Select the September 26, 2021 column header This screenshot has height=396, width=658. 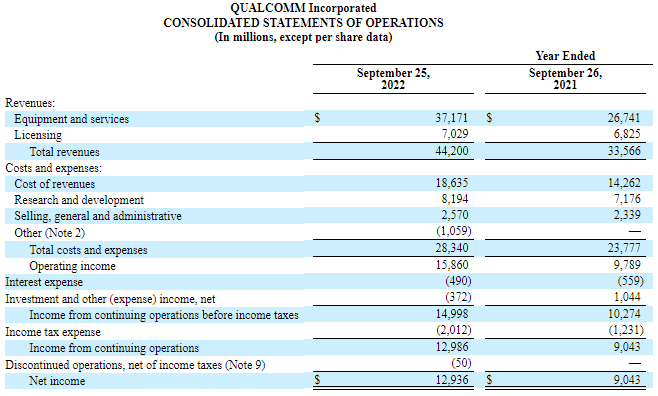(565, 79)
